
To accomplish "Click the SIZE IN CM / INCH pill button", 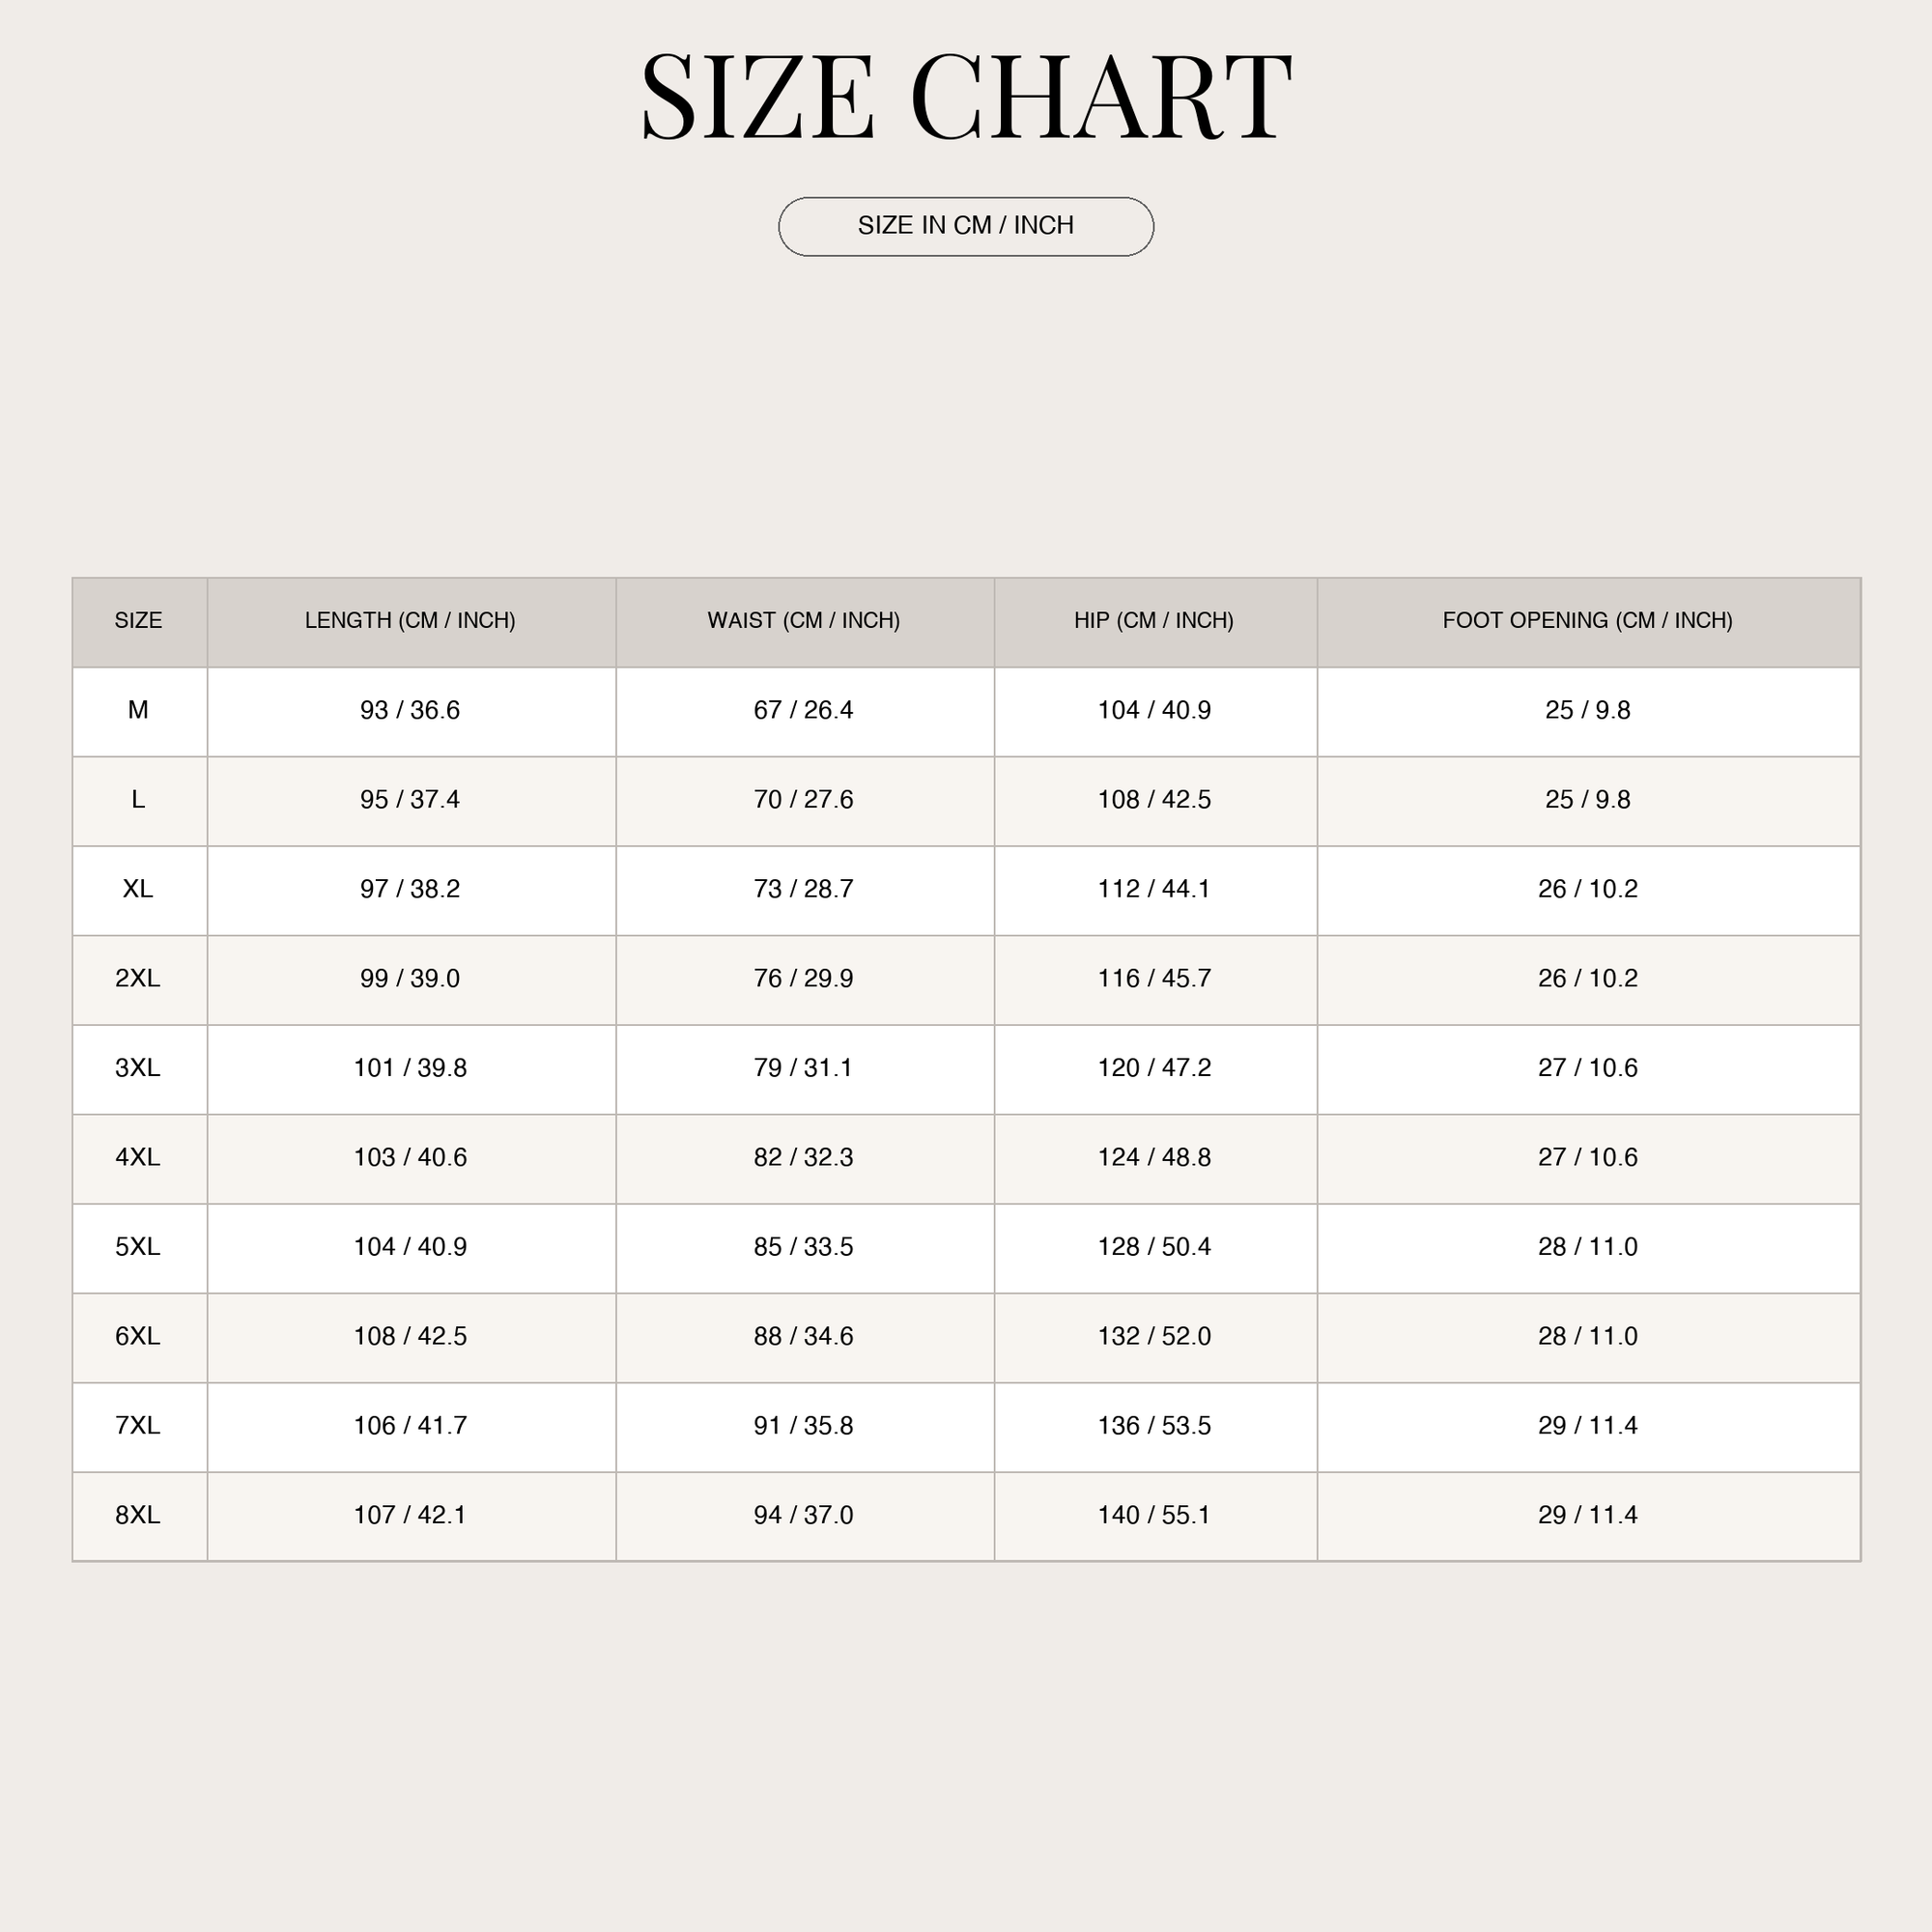I will click(x=966, y=226).
